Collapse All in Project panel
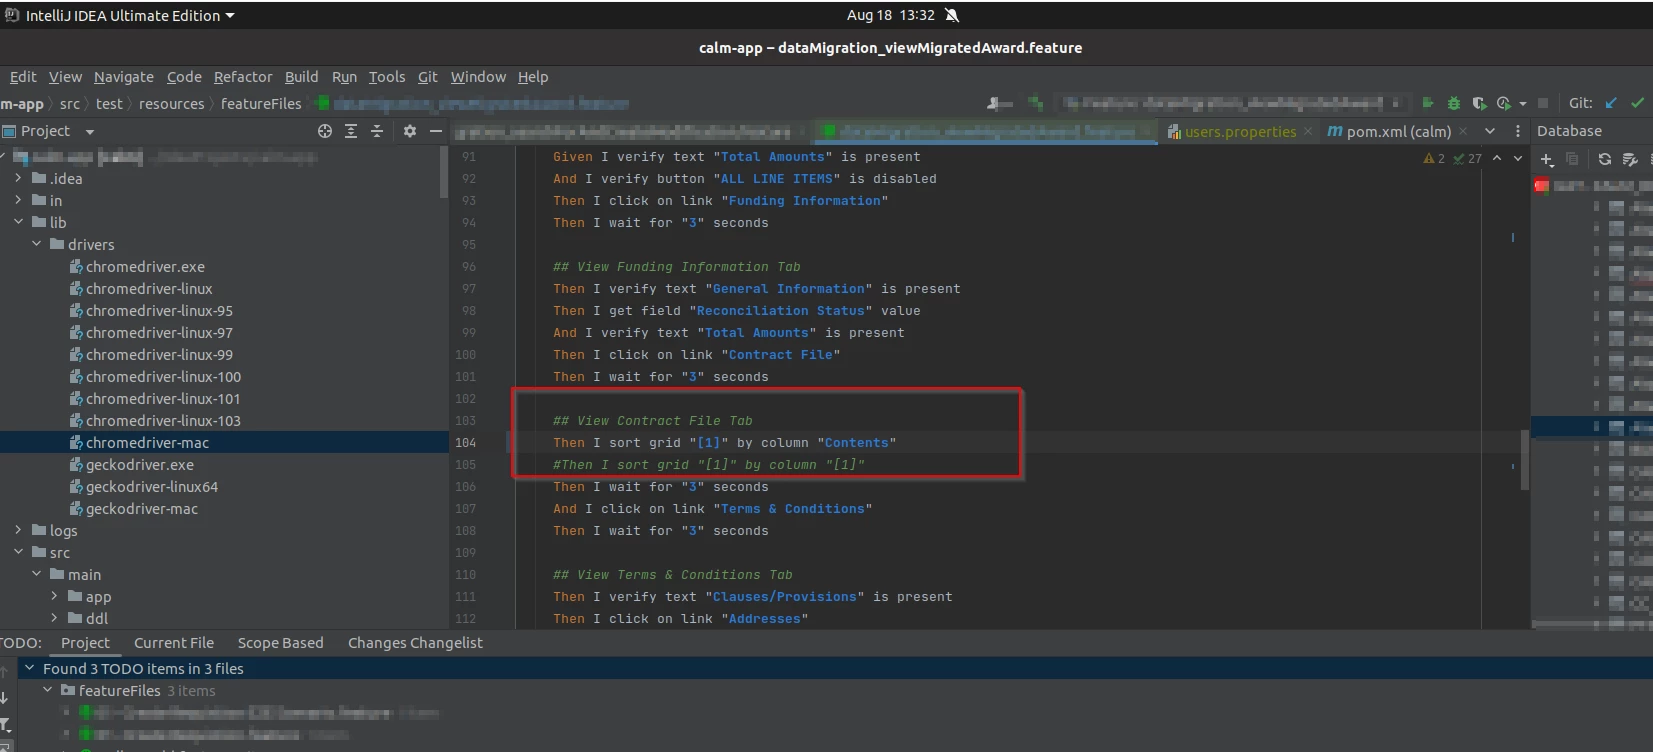 pyautogui.click(x=377, y=131)
